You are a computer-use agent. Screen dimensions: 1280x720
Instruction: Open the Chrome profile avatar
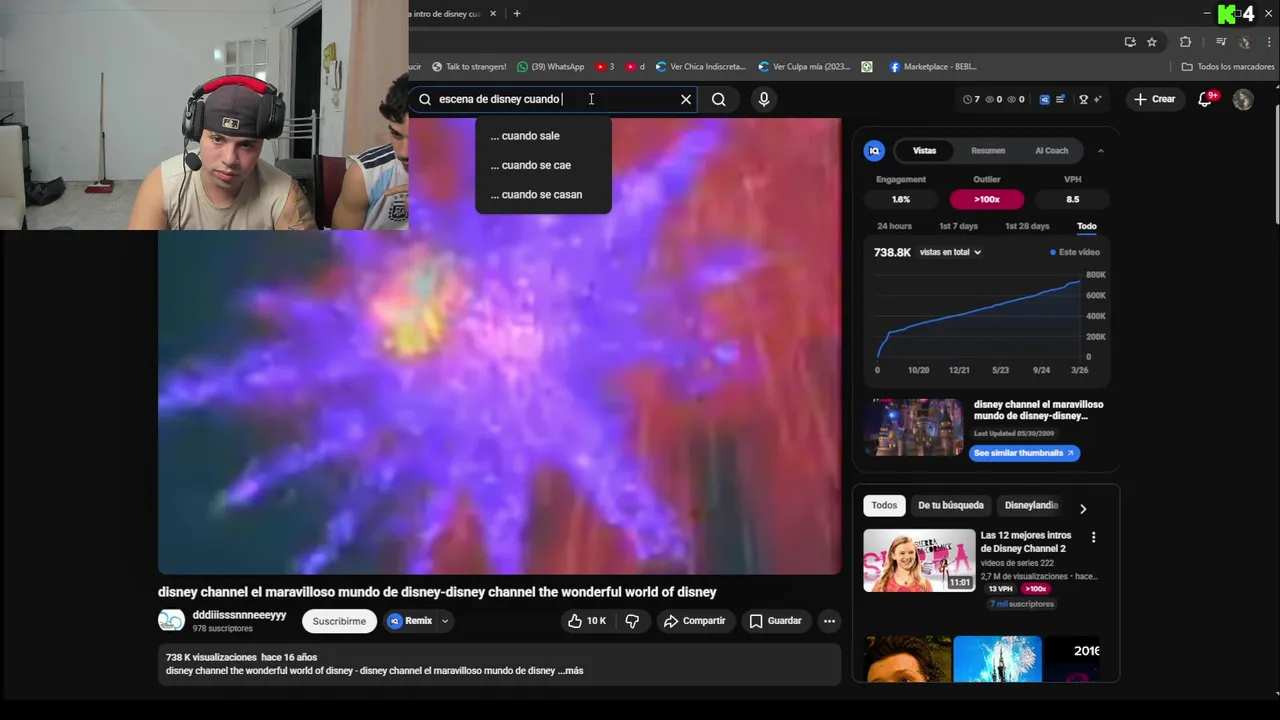[1245, 42]
